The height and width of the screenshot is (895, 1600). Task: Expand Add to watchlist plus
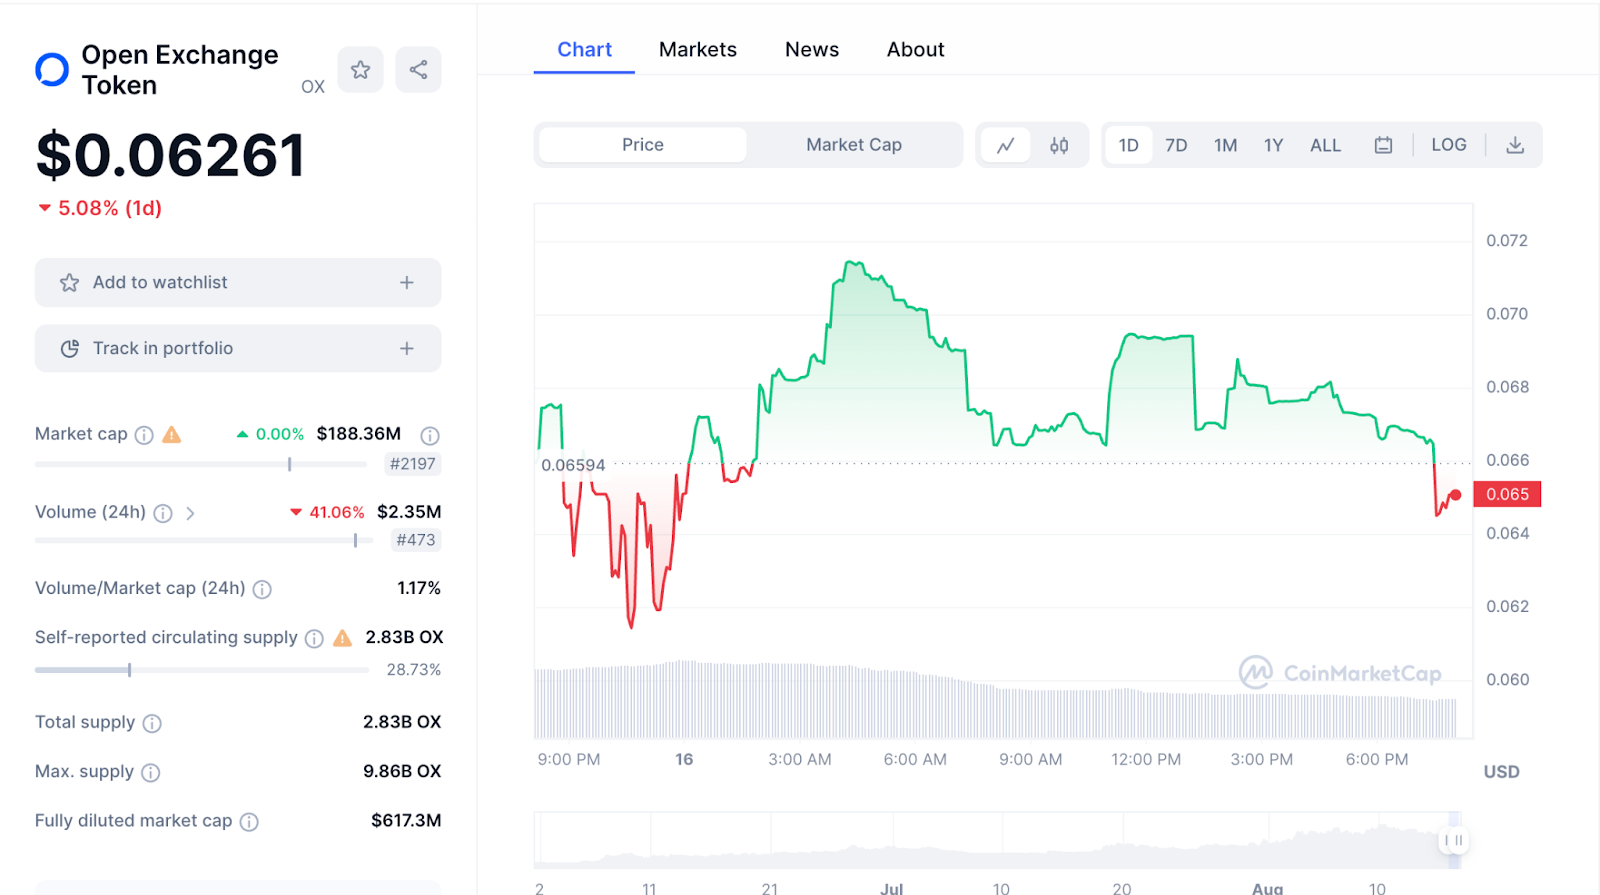pos(407,283)
